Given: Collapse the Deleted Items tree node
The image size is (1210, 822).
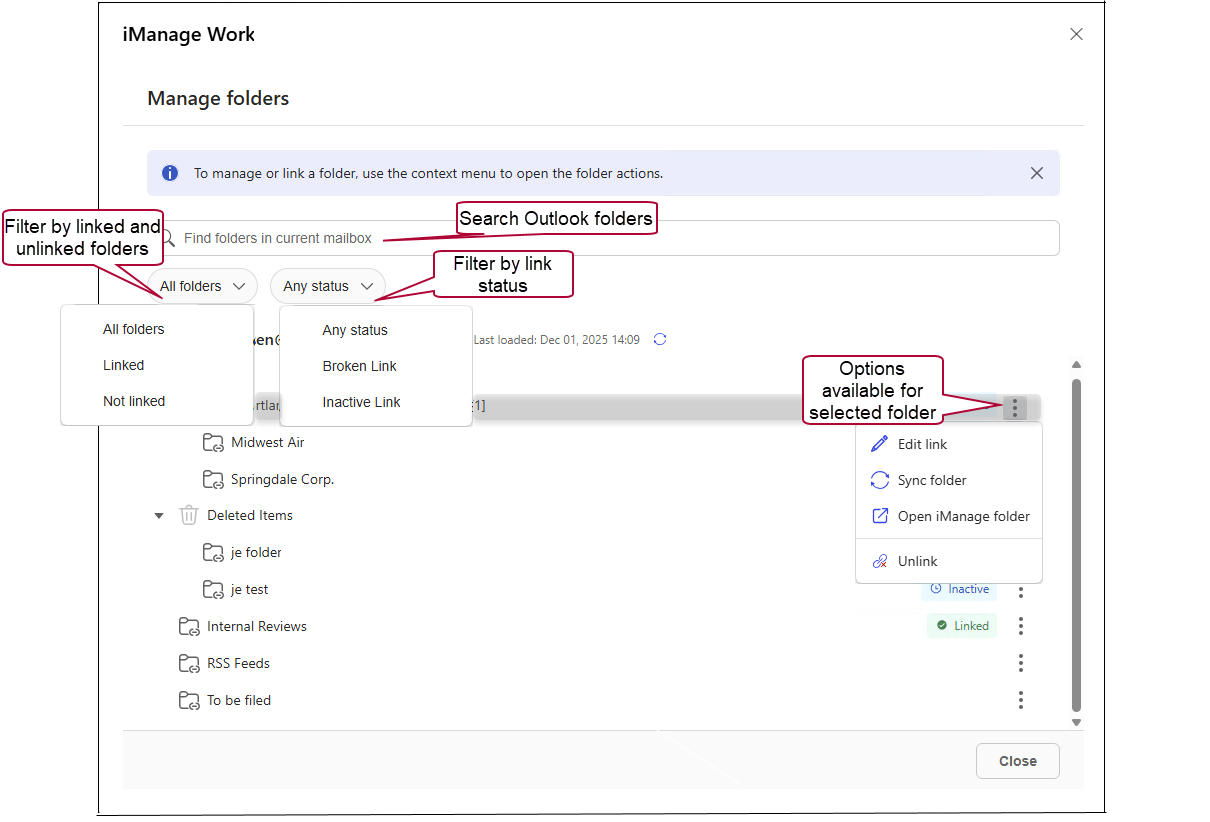Looking at the screenshot, I should pos(159,516).
